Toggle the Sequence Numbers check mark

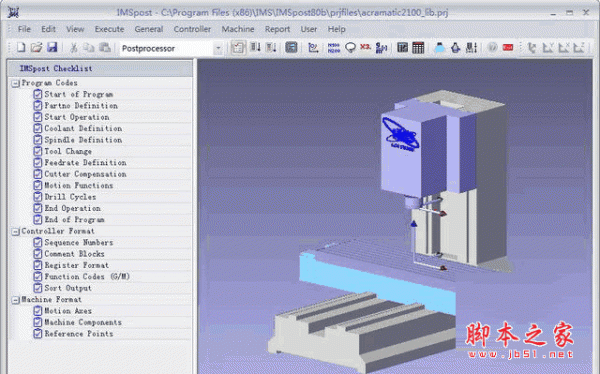coord(38,242)
